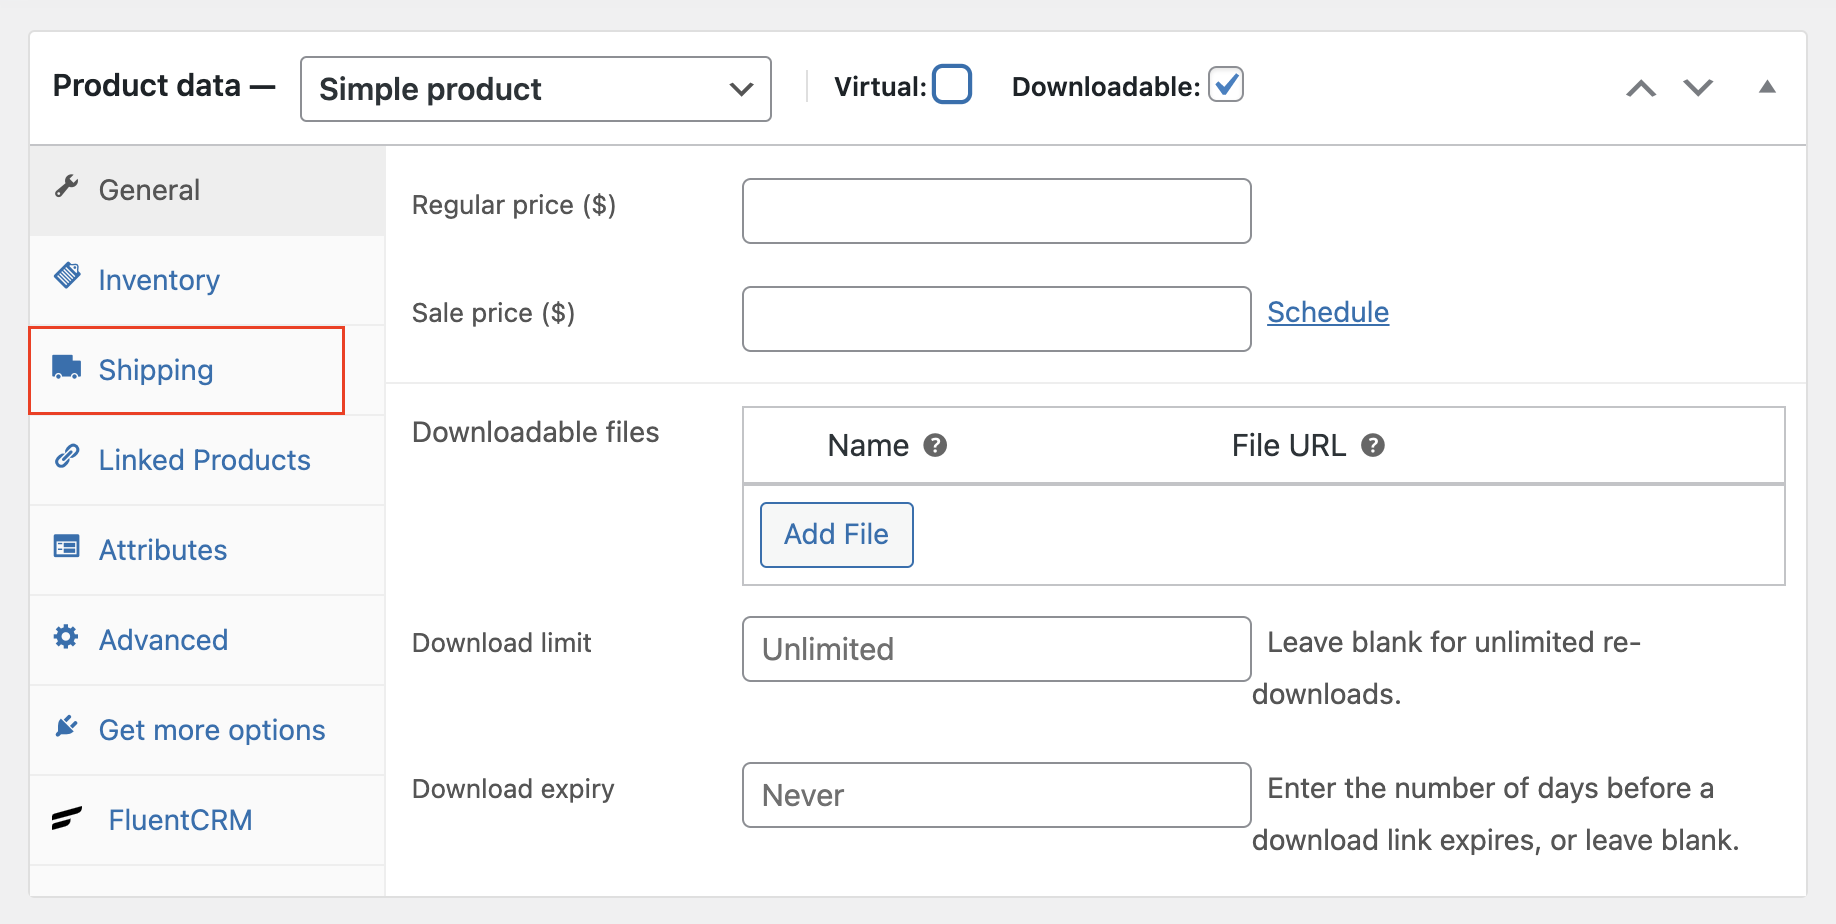
Task: Select the megaphone icon next to Get more options
Action: pos(66,728)
